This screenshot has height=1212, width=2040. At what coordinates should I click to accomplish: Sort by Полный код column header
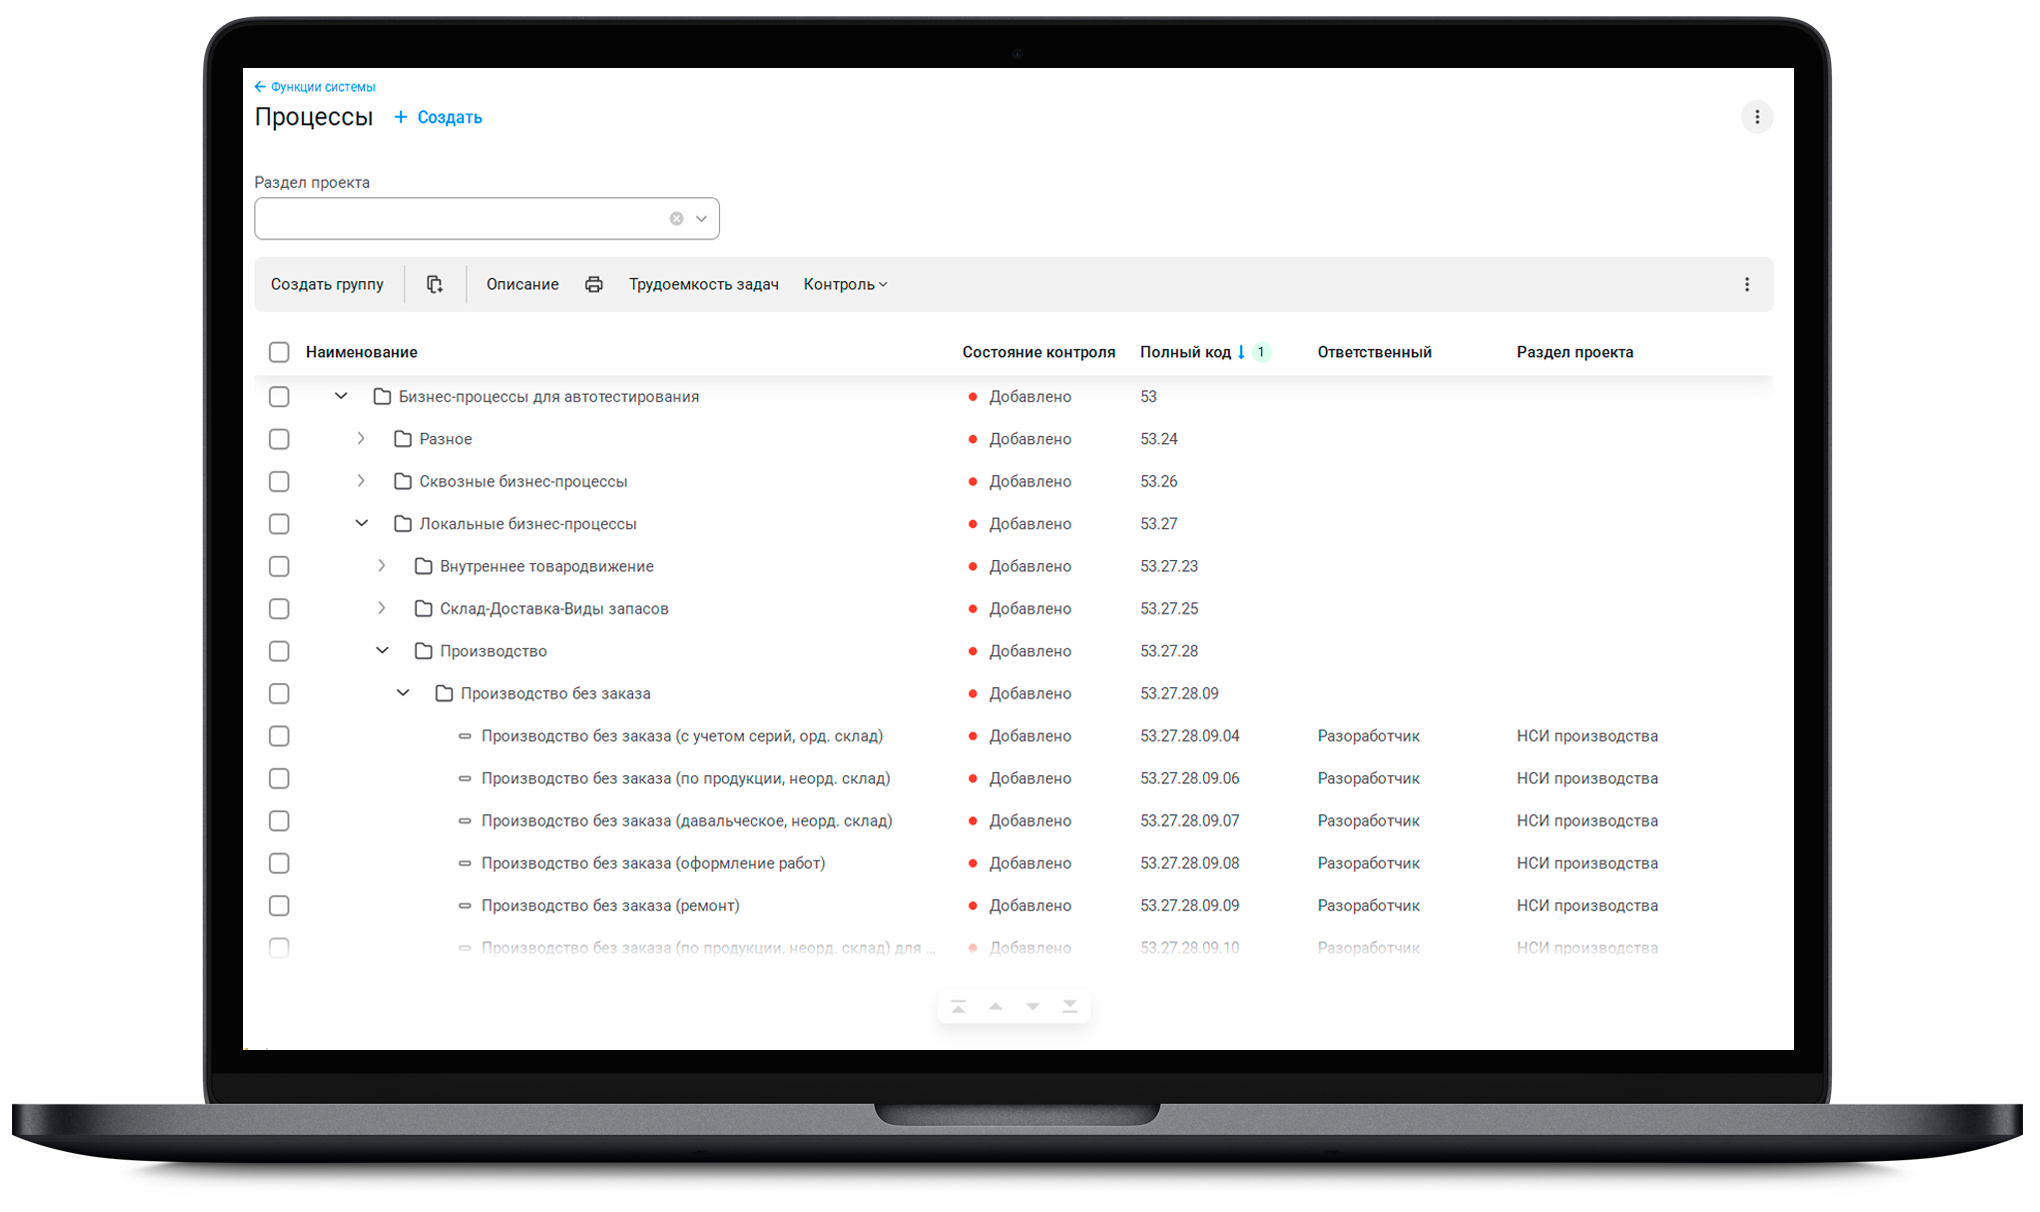coord(1185,352)
